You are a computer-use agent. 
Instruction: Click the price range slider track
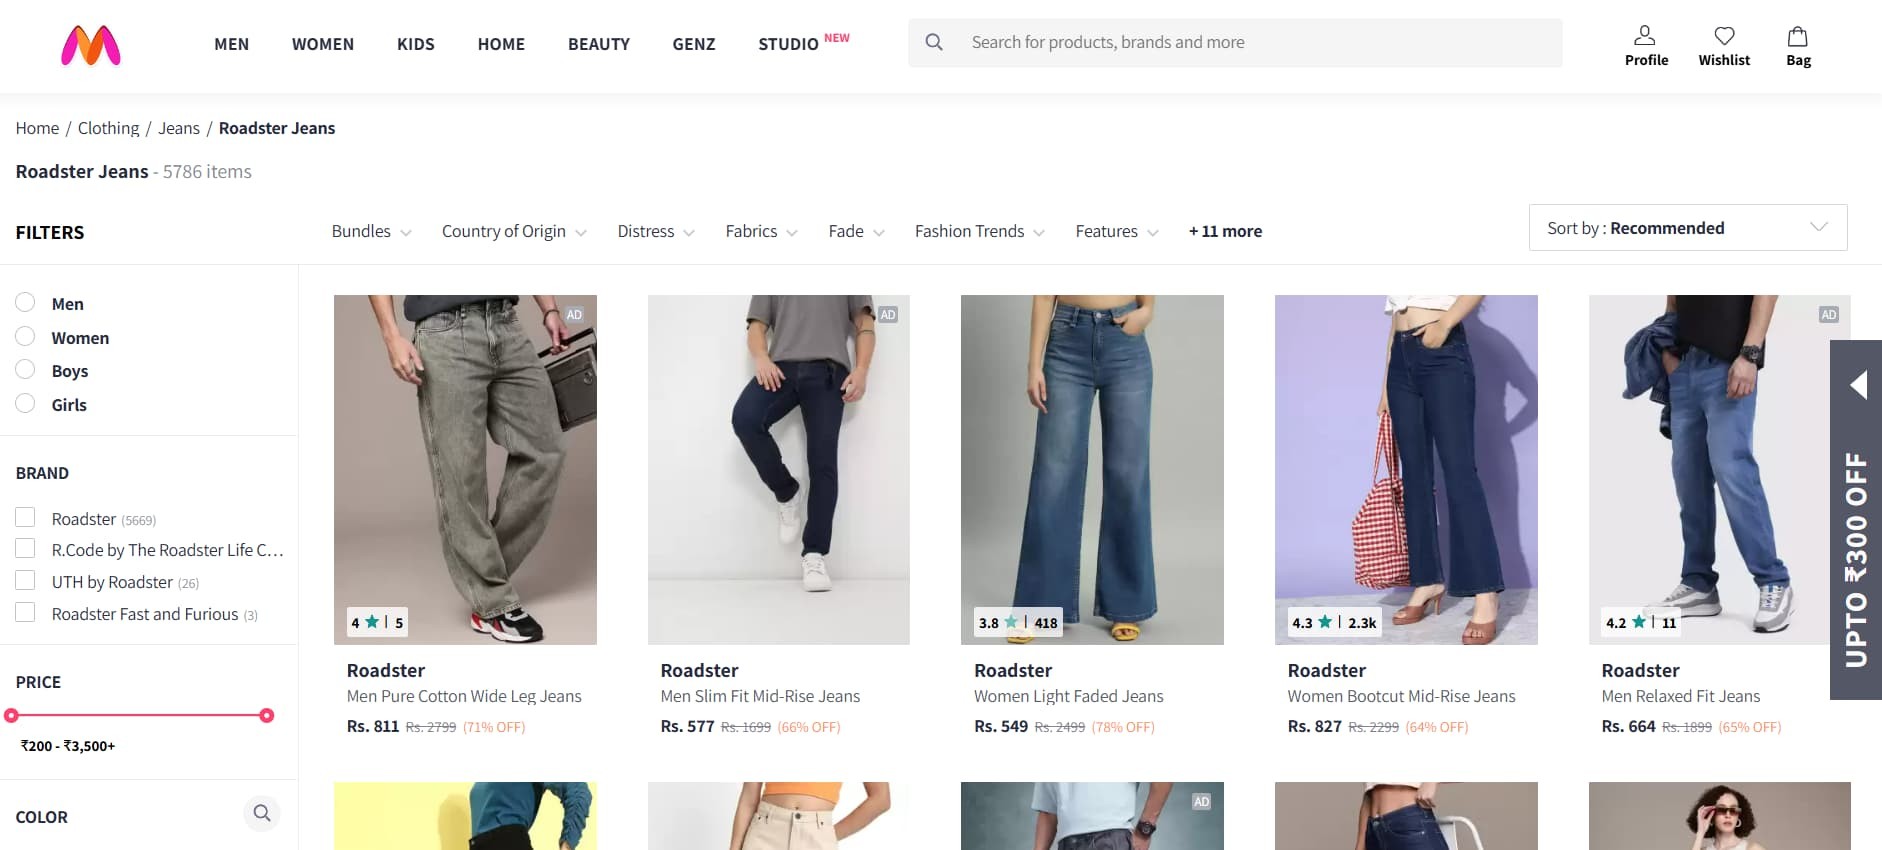coord(139,715)
